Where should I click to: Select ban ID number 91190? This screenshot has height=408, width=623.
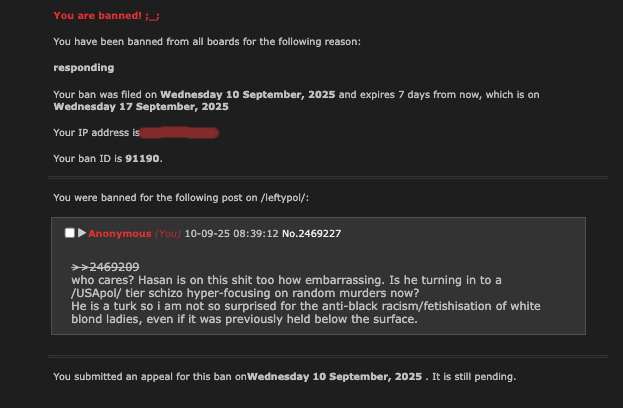142,159
